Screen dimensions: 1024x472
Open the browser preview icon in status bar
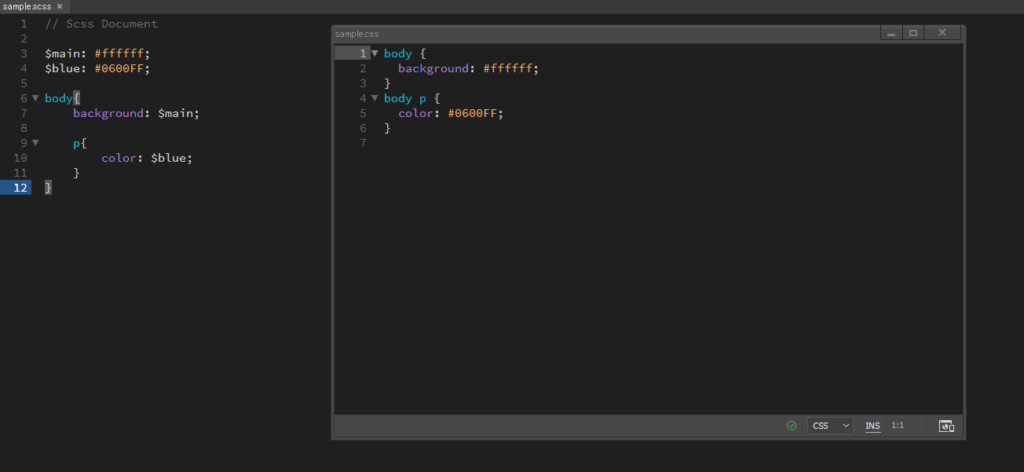pos(946,426)
